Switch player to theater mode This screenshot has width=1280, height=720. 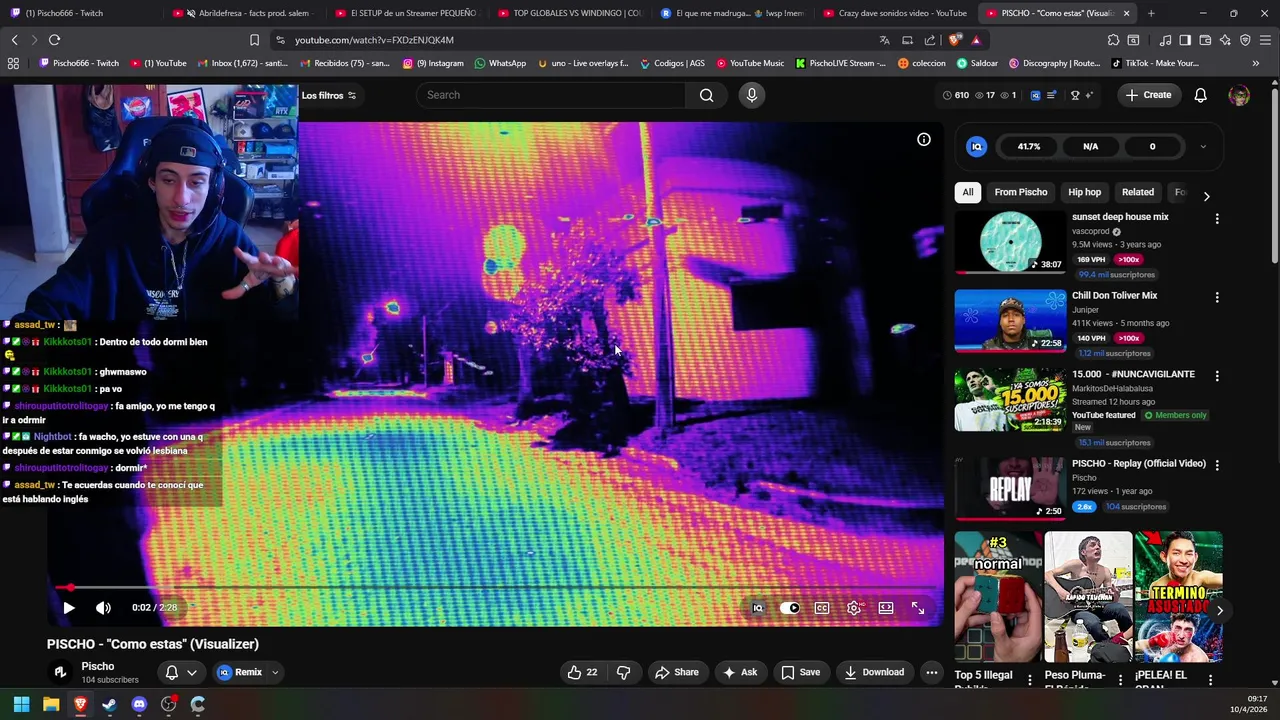(x=886, y=607)
